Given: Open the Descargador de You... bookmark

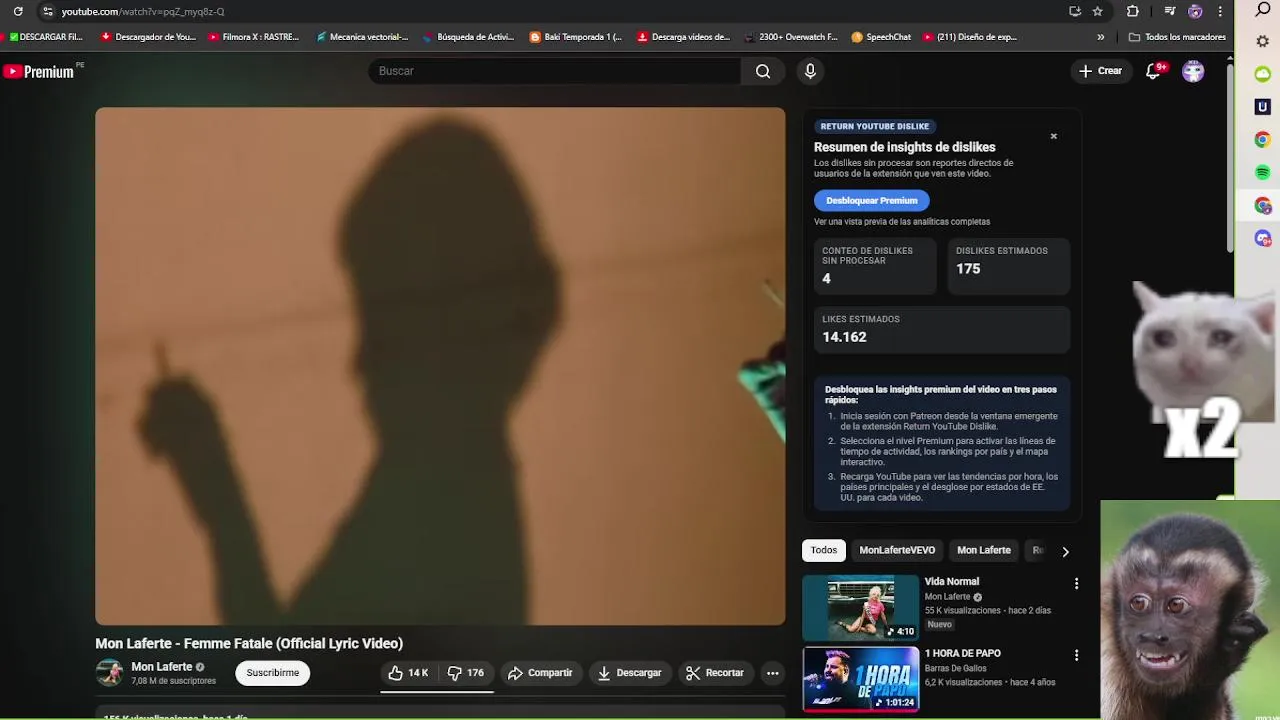Looking at the screenshot, I should click(149, 37).
